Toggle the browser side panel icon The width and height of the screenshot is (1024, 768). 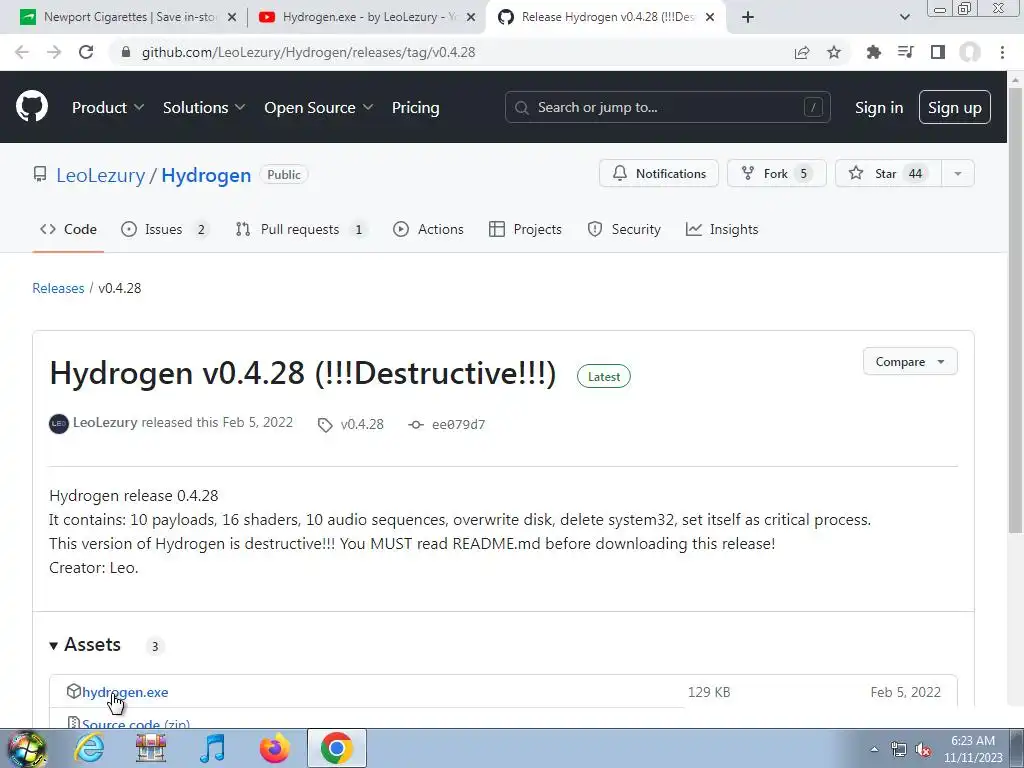pyautogui.click(x=938, y=52)
